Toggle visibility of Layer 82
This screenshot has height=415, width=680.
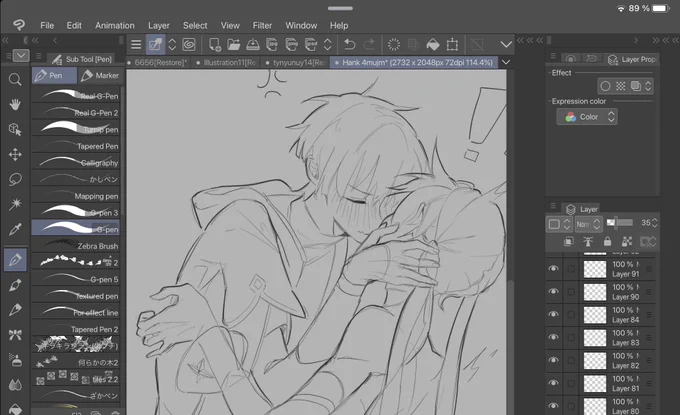click(x=553, y=360)
